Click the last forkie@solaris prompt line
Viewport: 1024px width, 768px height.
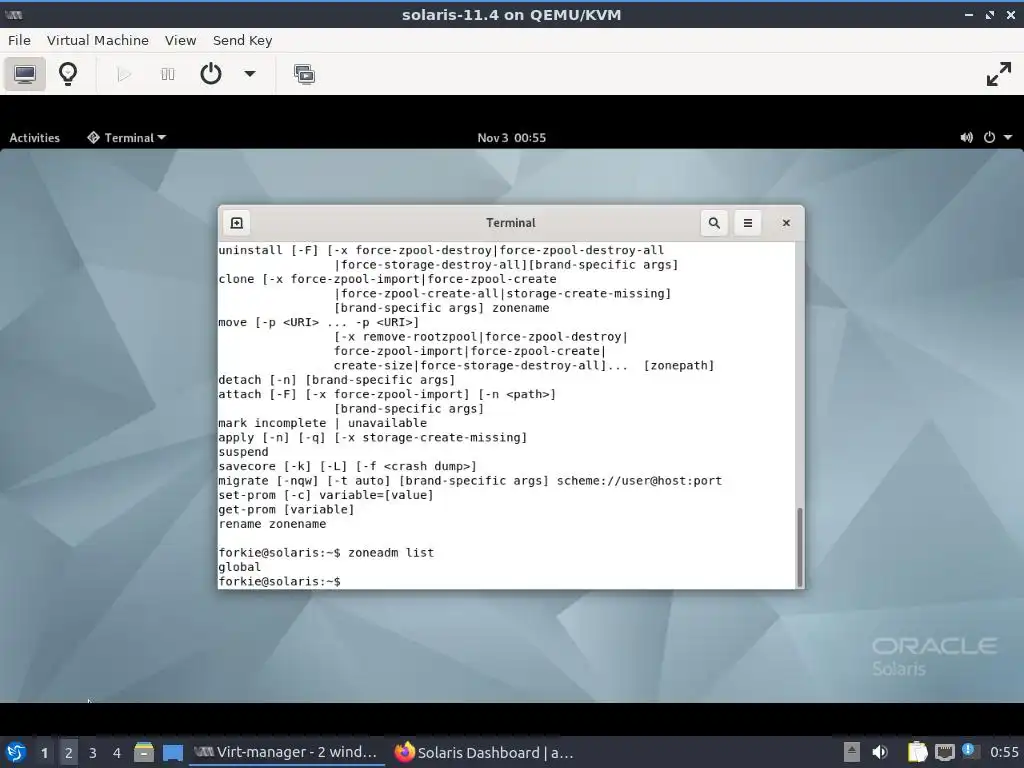point(280,581)
